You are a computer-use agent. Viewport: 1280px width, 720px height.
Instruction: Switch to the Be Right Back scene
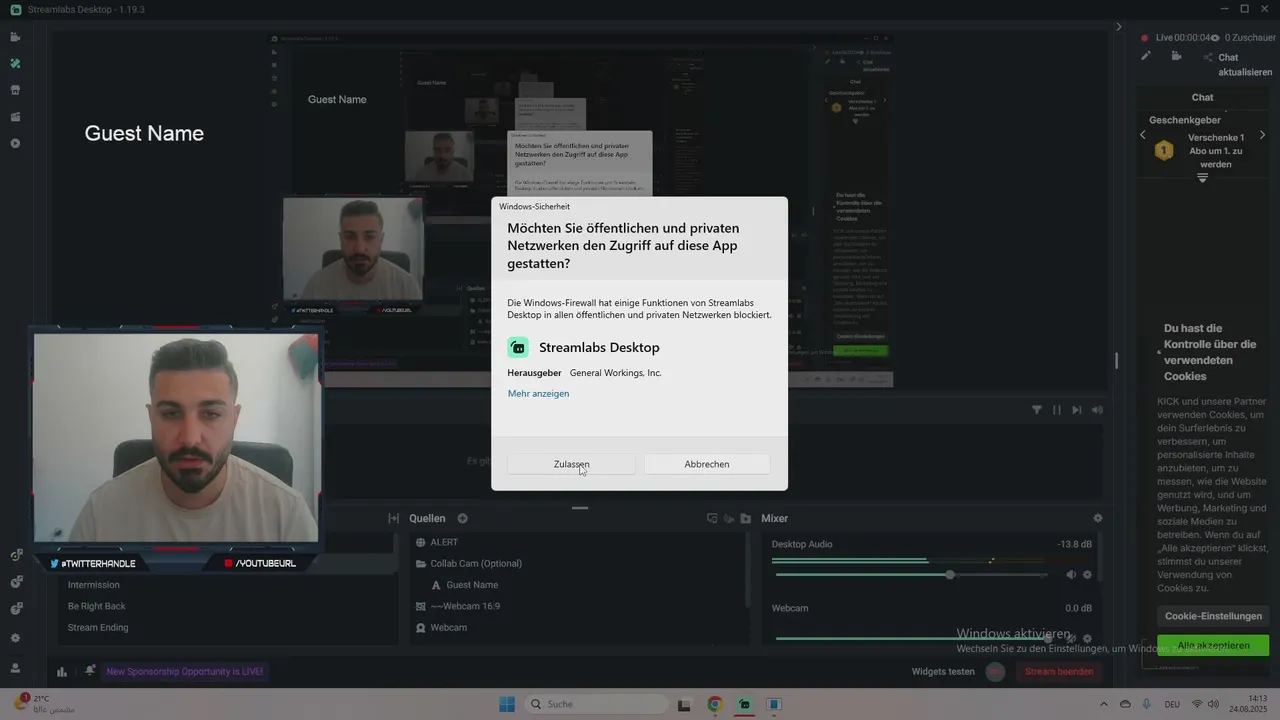point(96,606)
